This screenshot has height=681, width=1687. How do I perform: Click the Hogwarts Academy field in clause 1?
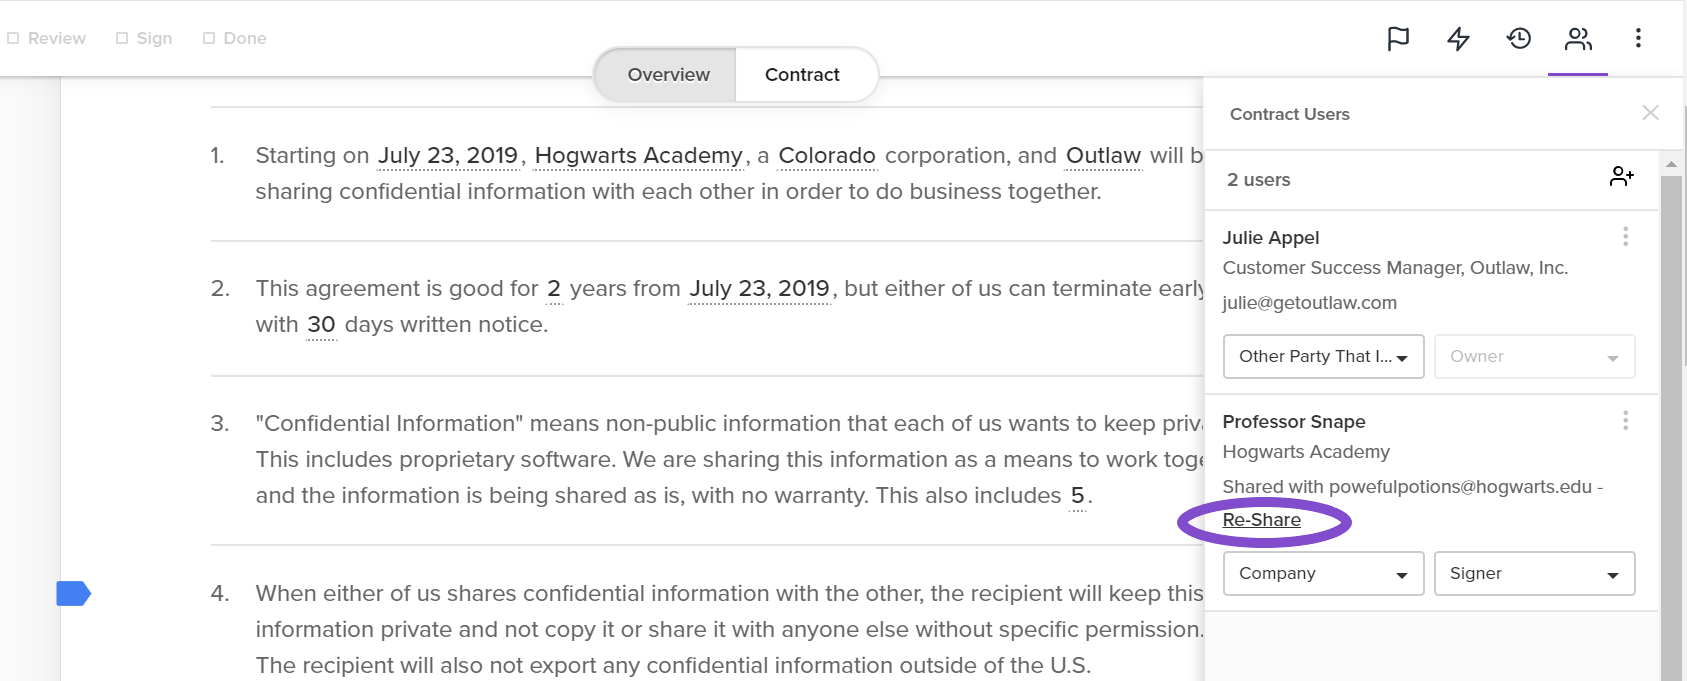pyautogui.click(x=638, y=156)
